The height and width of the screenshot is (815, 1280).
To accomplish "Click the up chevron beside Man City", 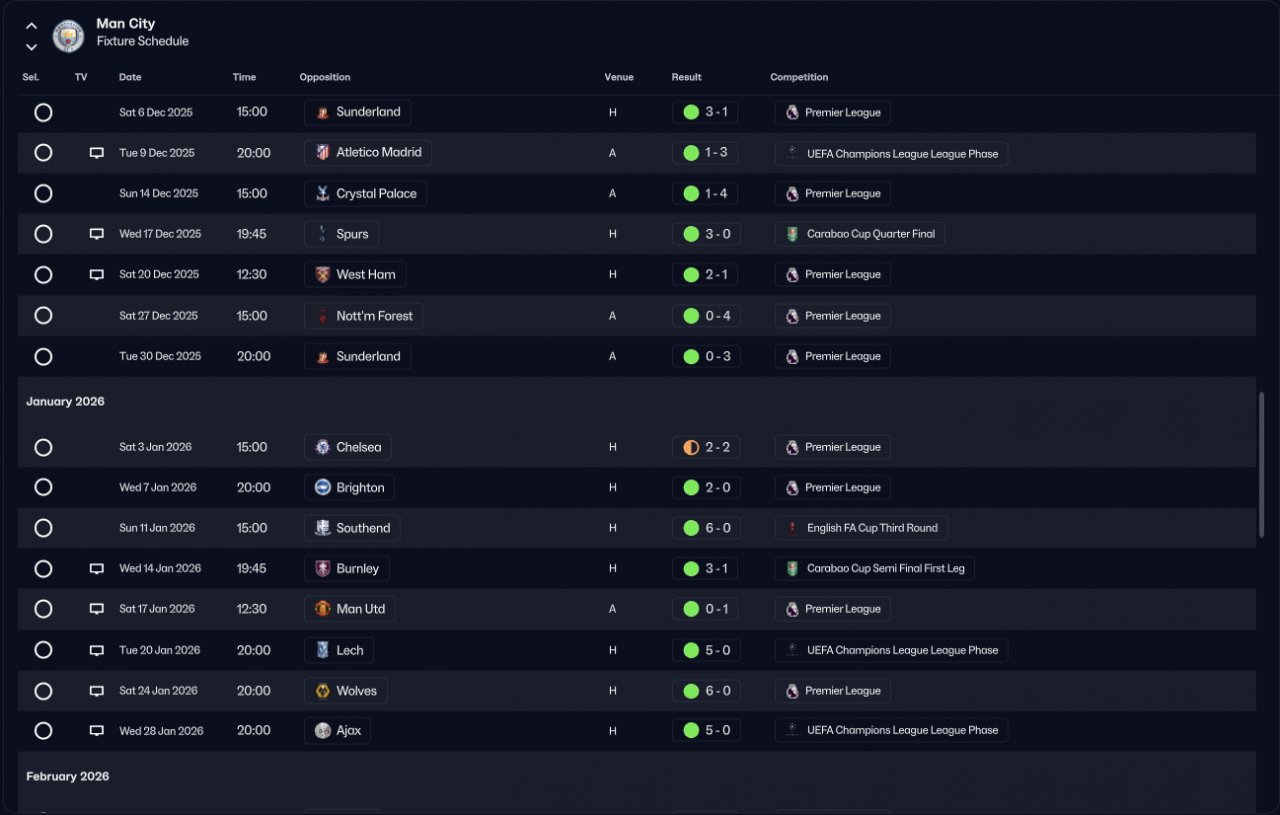I will click(32, 26).
